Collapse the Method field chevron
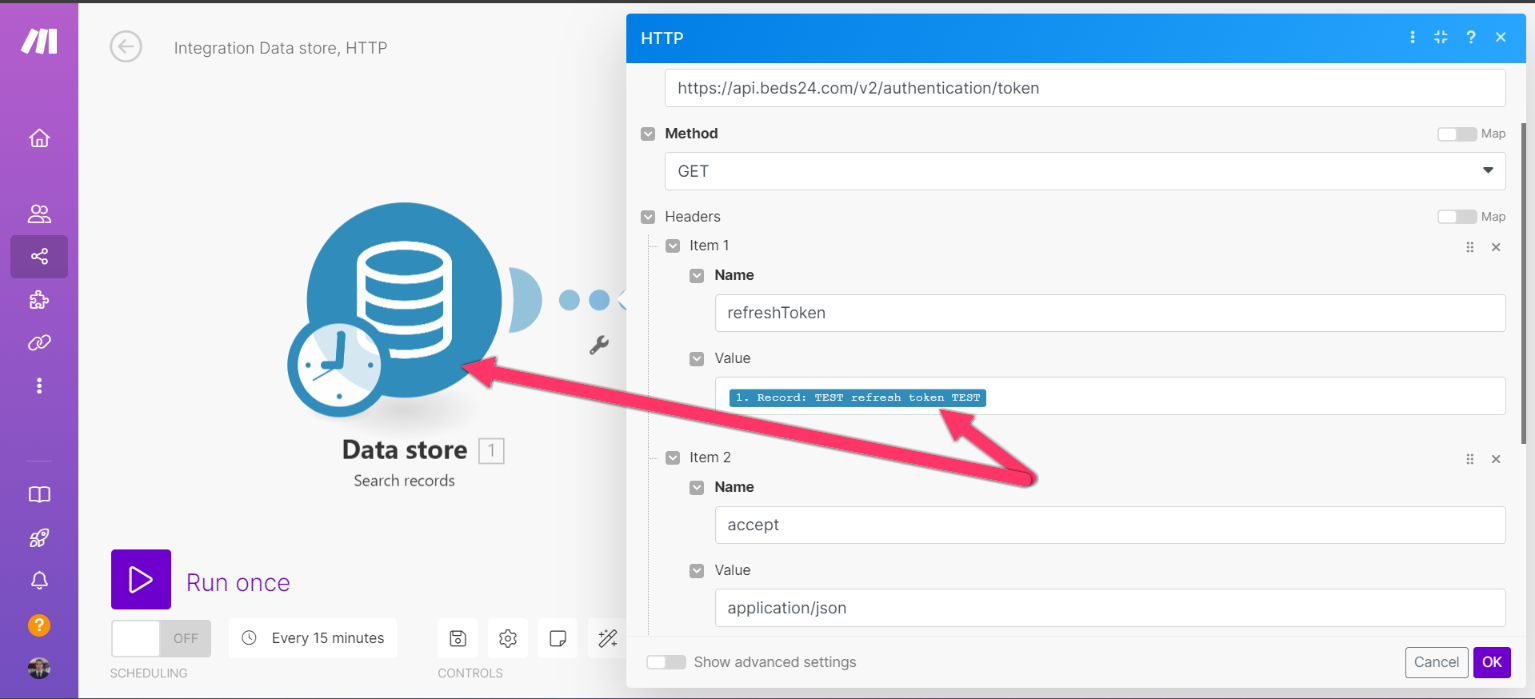The height and width of the screenshot is (699, 1535). pos(648,133)
